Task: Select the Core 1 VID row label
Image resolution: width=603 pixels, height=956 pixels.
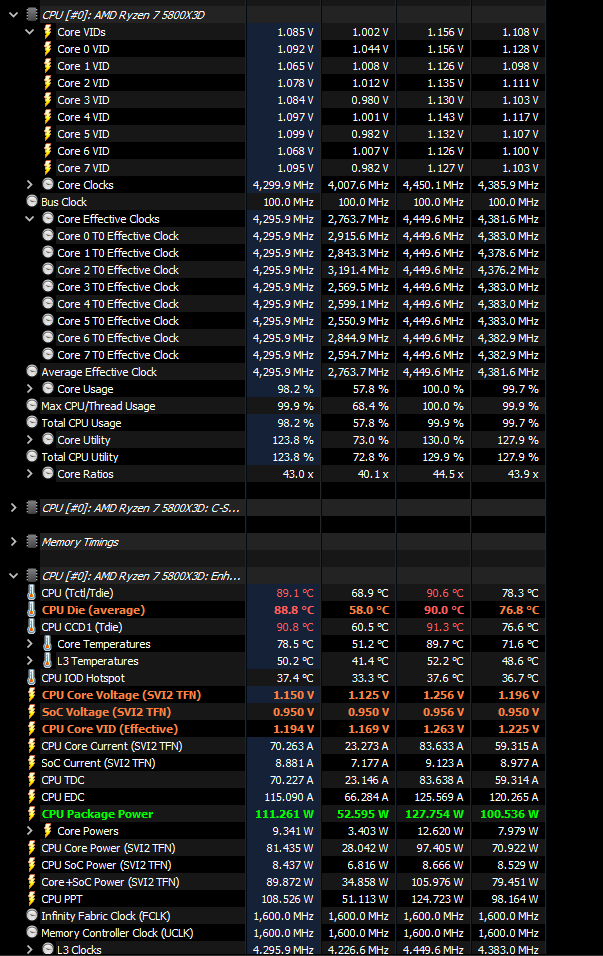Action: click(83, 66)
